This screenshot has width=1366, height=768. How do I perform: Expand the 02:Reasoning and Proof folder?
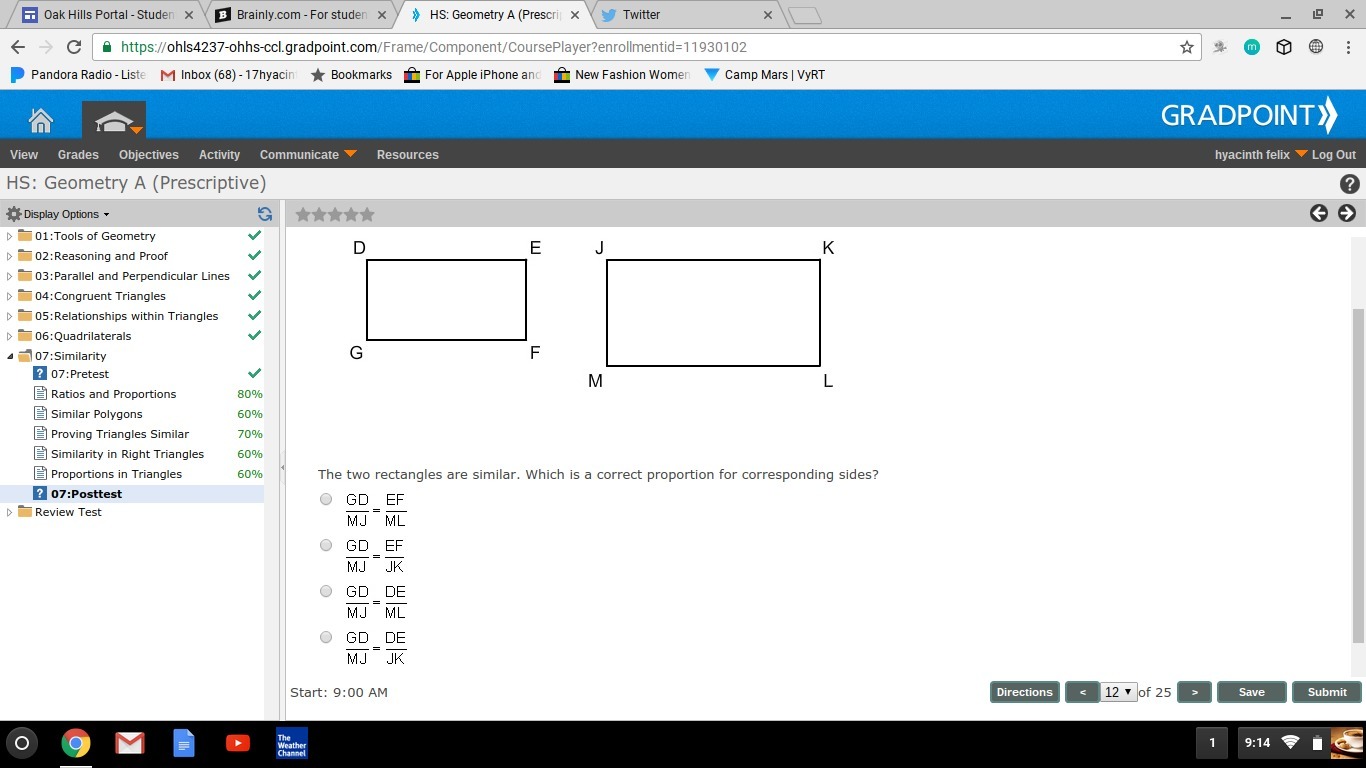point(10,256)
